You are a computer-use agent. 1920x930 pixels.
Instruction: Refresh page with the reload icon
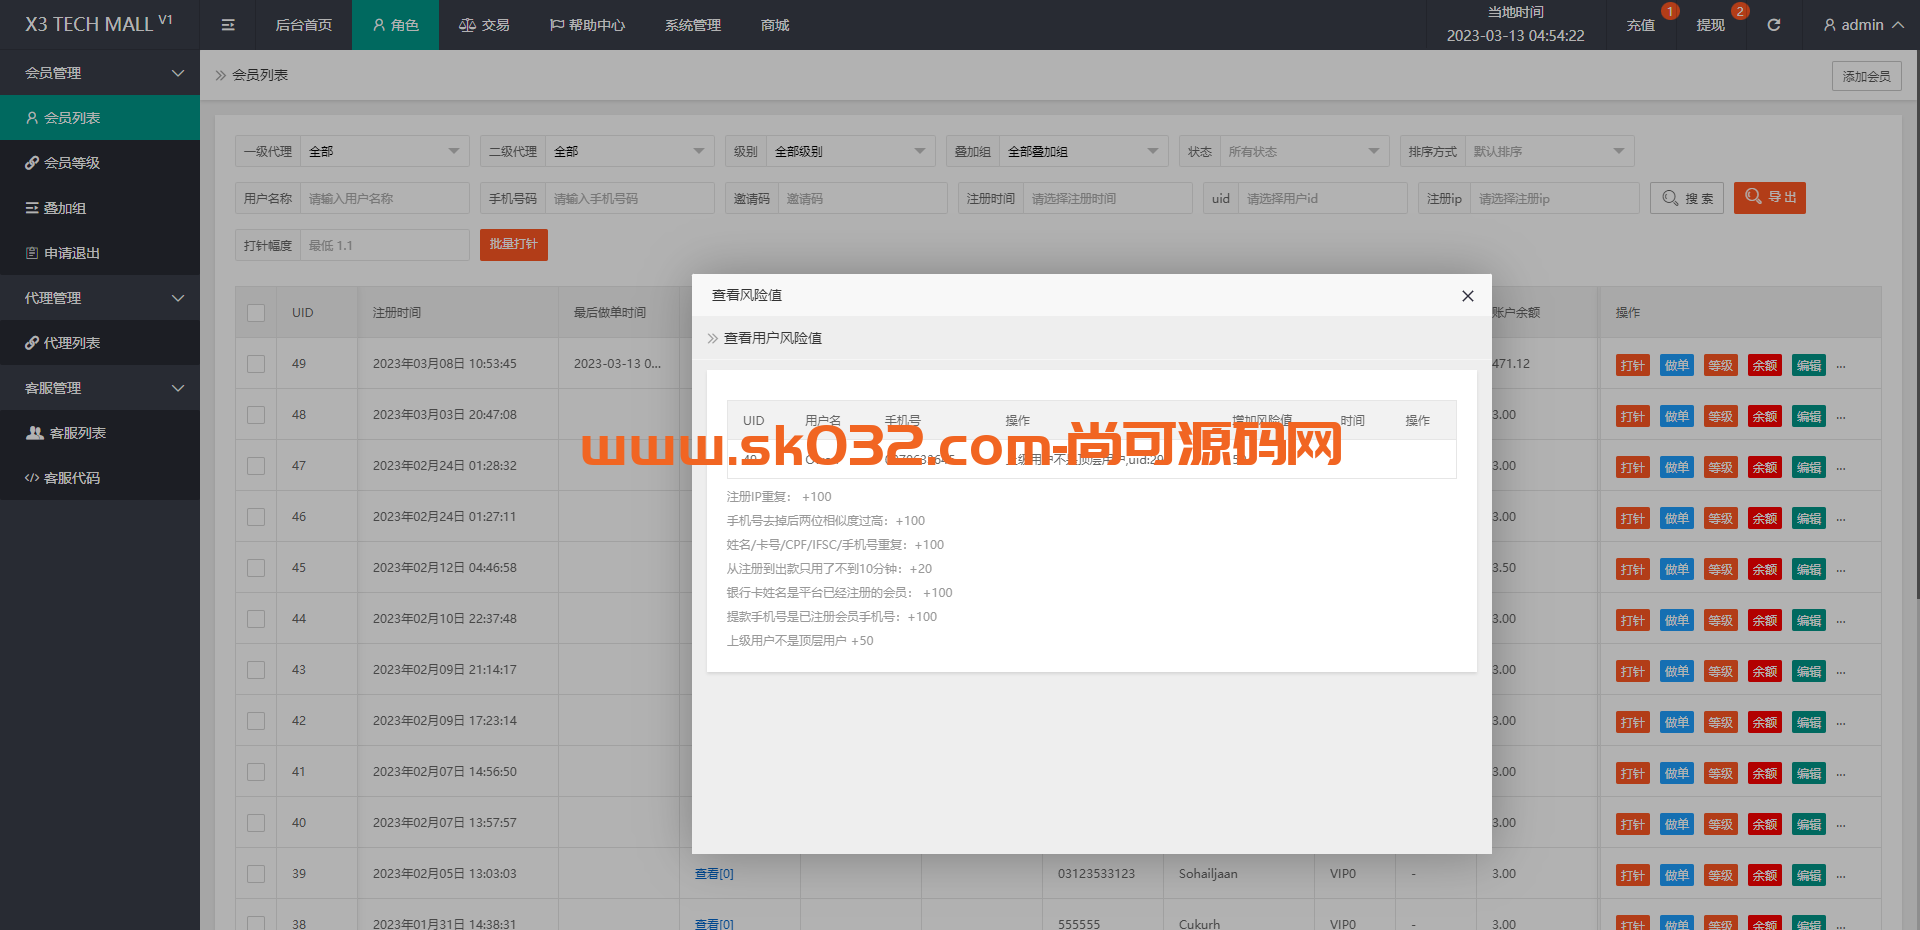click(x=1774, y=25)
